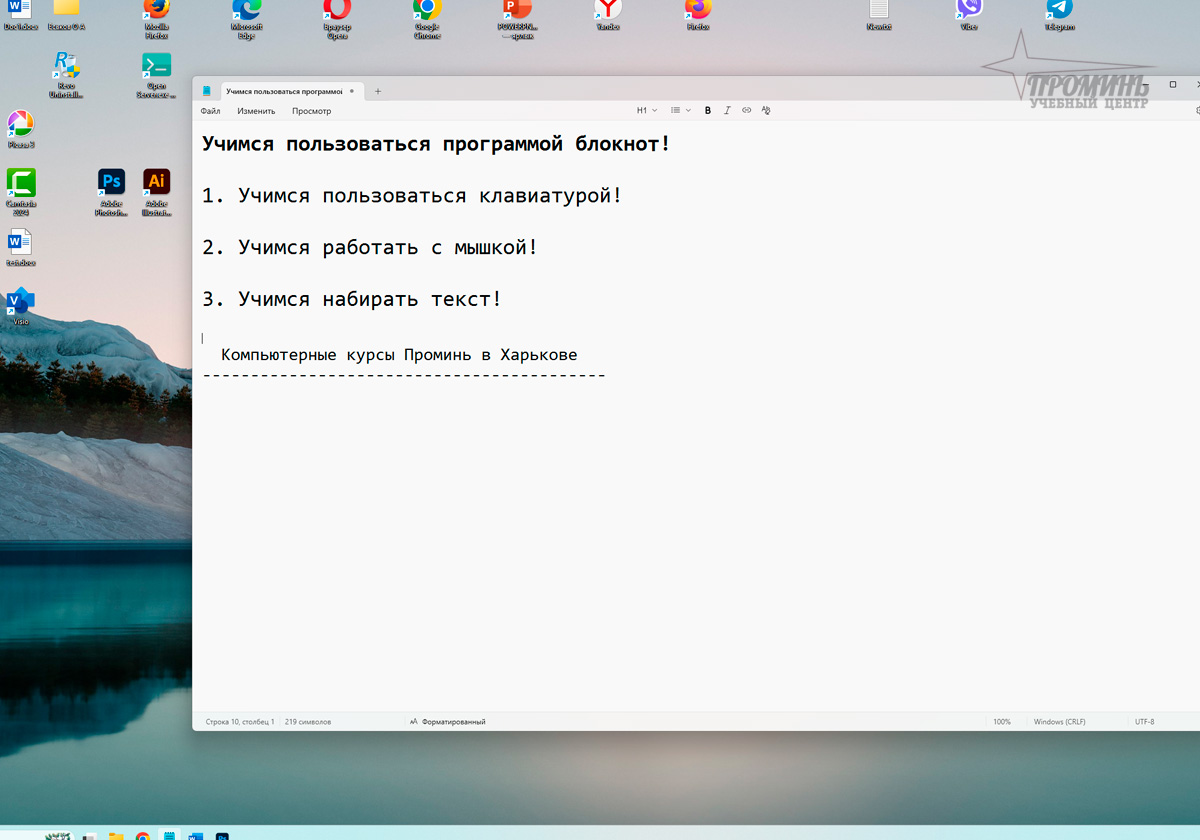
Task: Select the Telegram desktop shortcut
Action: 1059,12
